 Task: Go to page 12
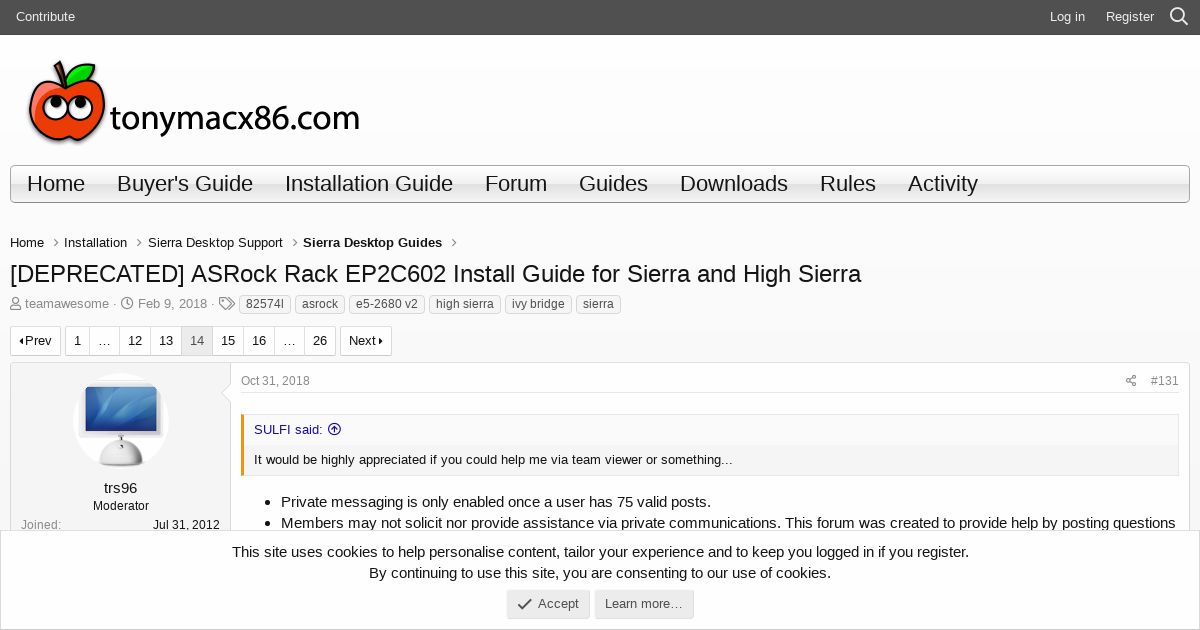tap(135, 341)
